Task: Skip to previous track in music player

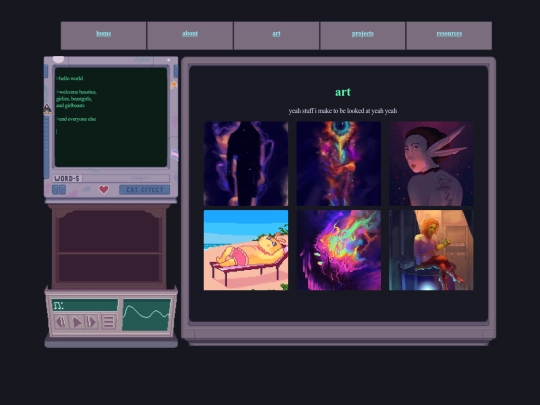Action: (x=61, y=322)
